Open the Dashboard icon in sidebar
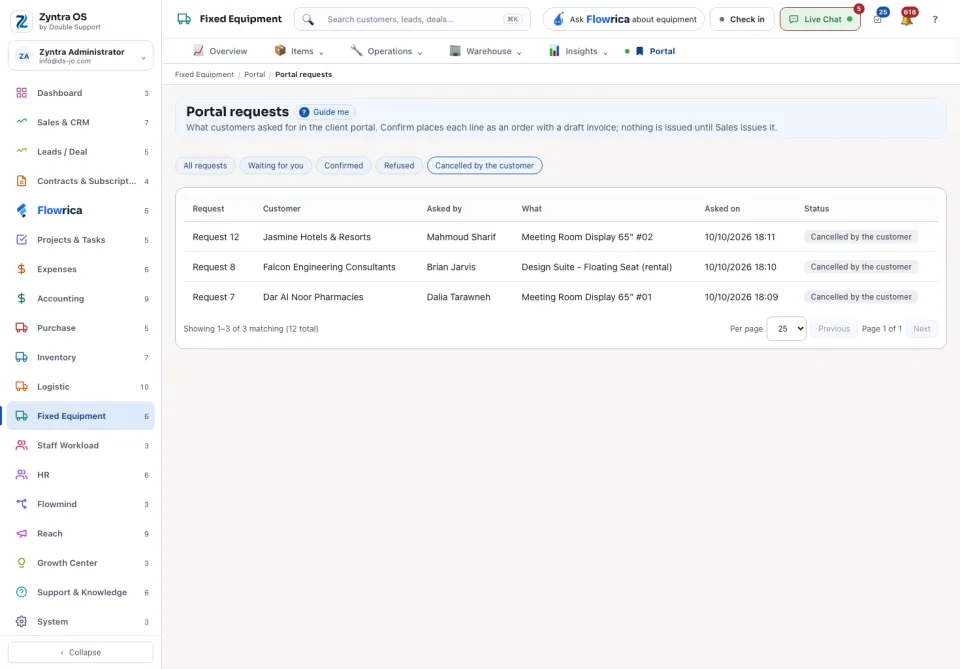 point(21,93)
